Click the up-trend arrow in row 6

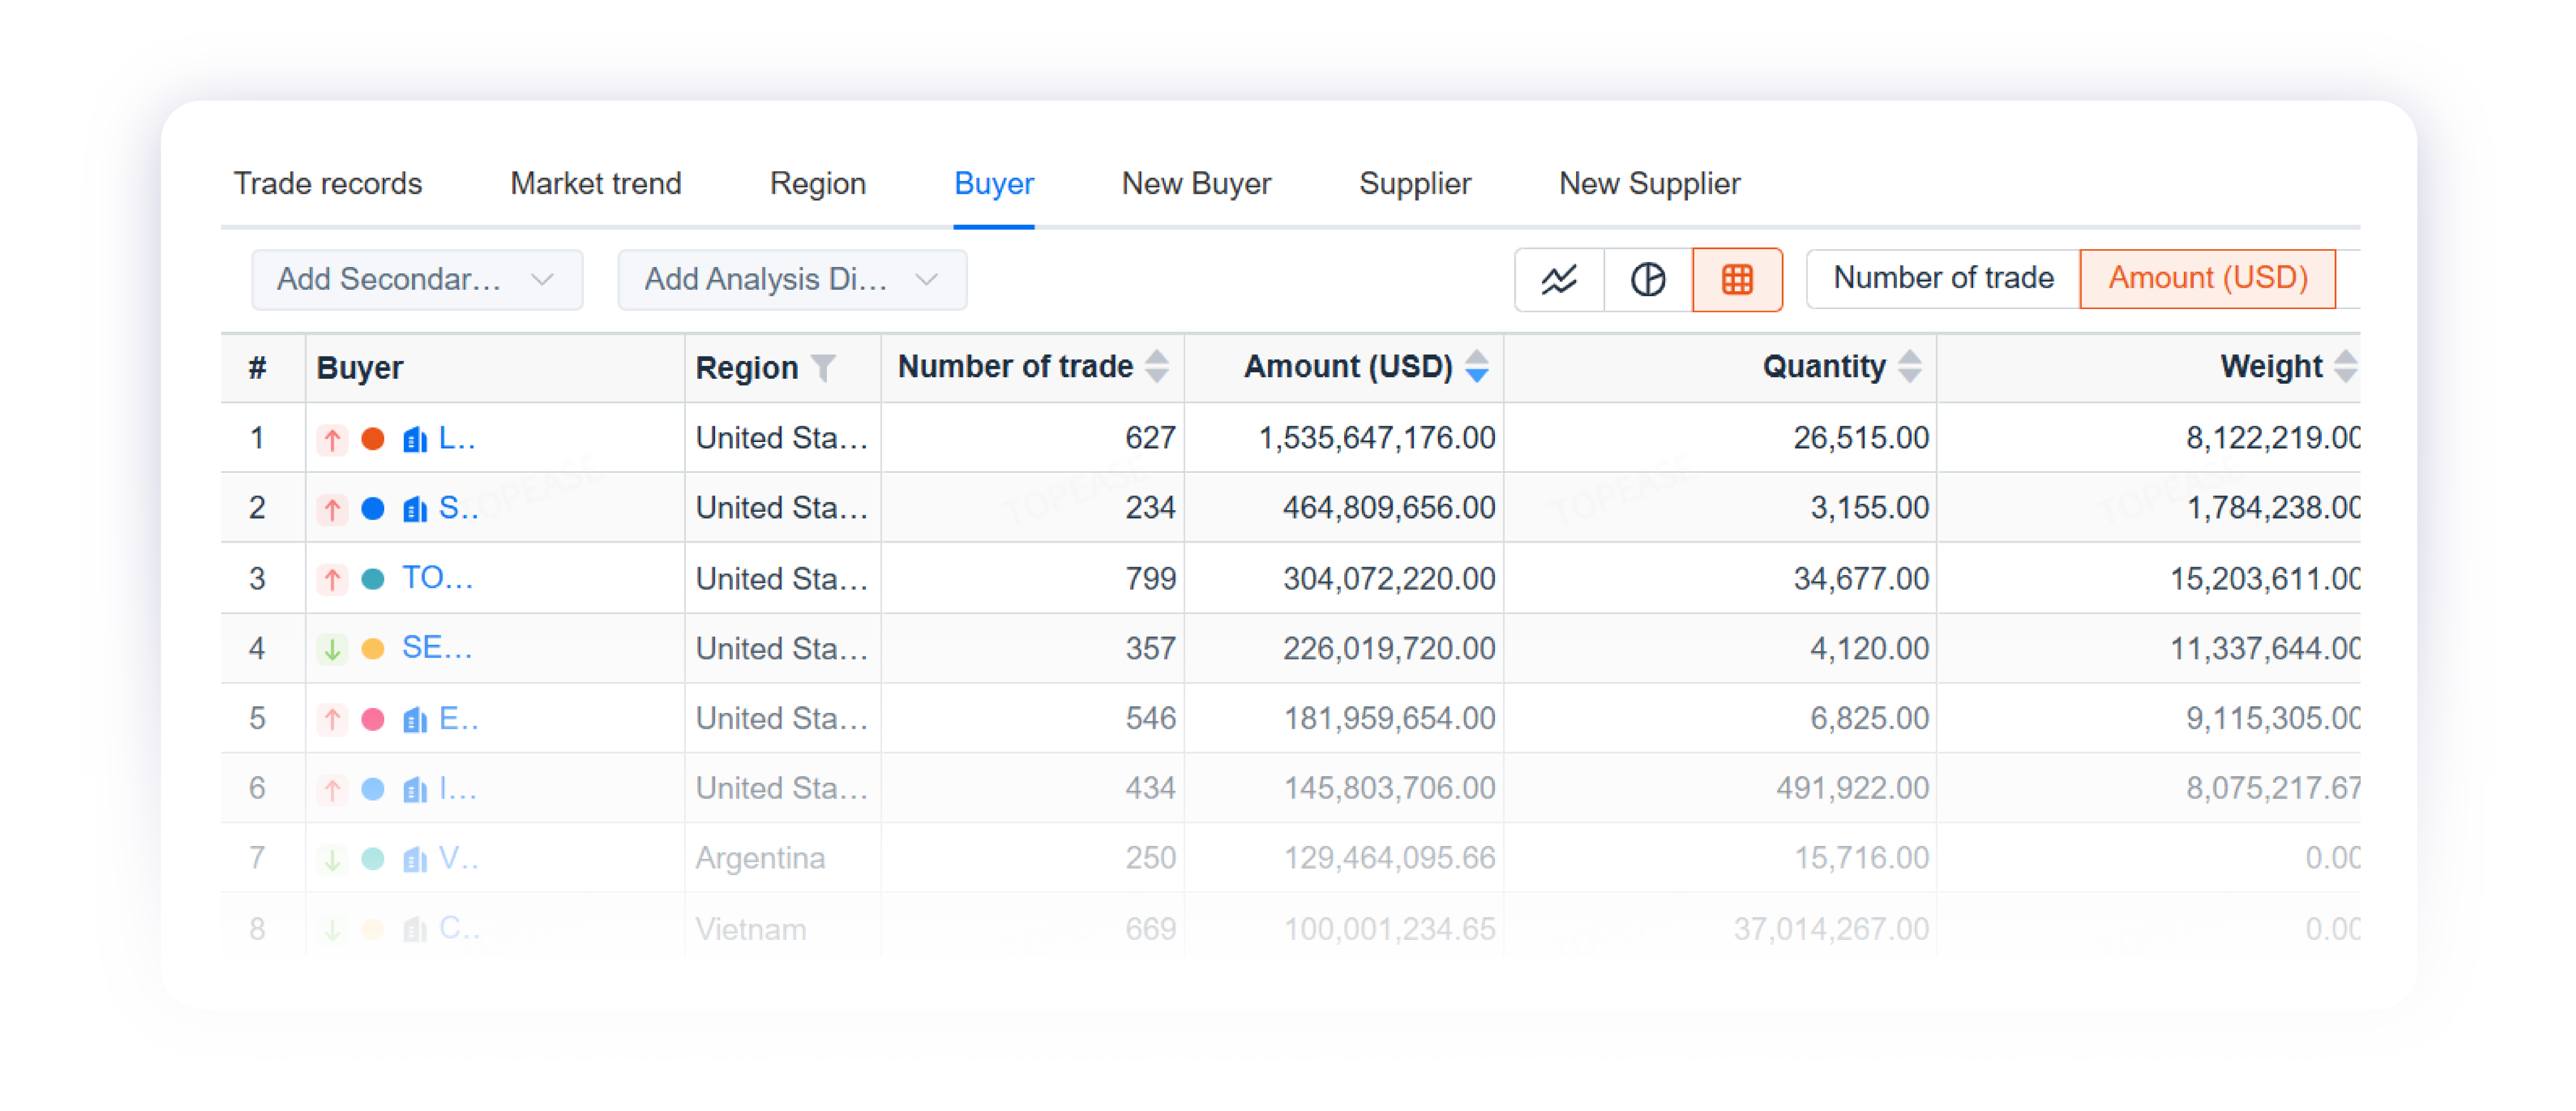(332, 789)
